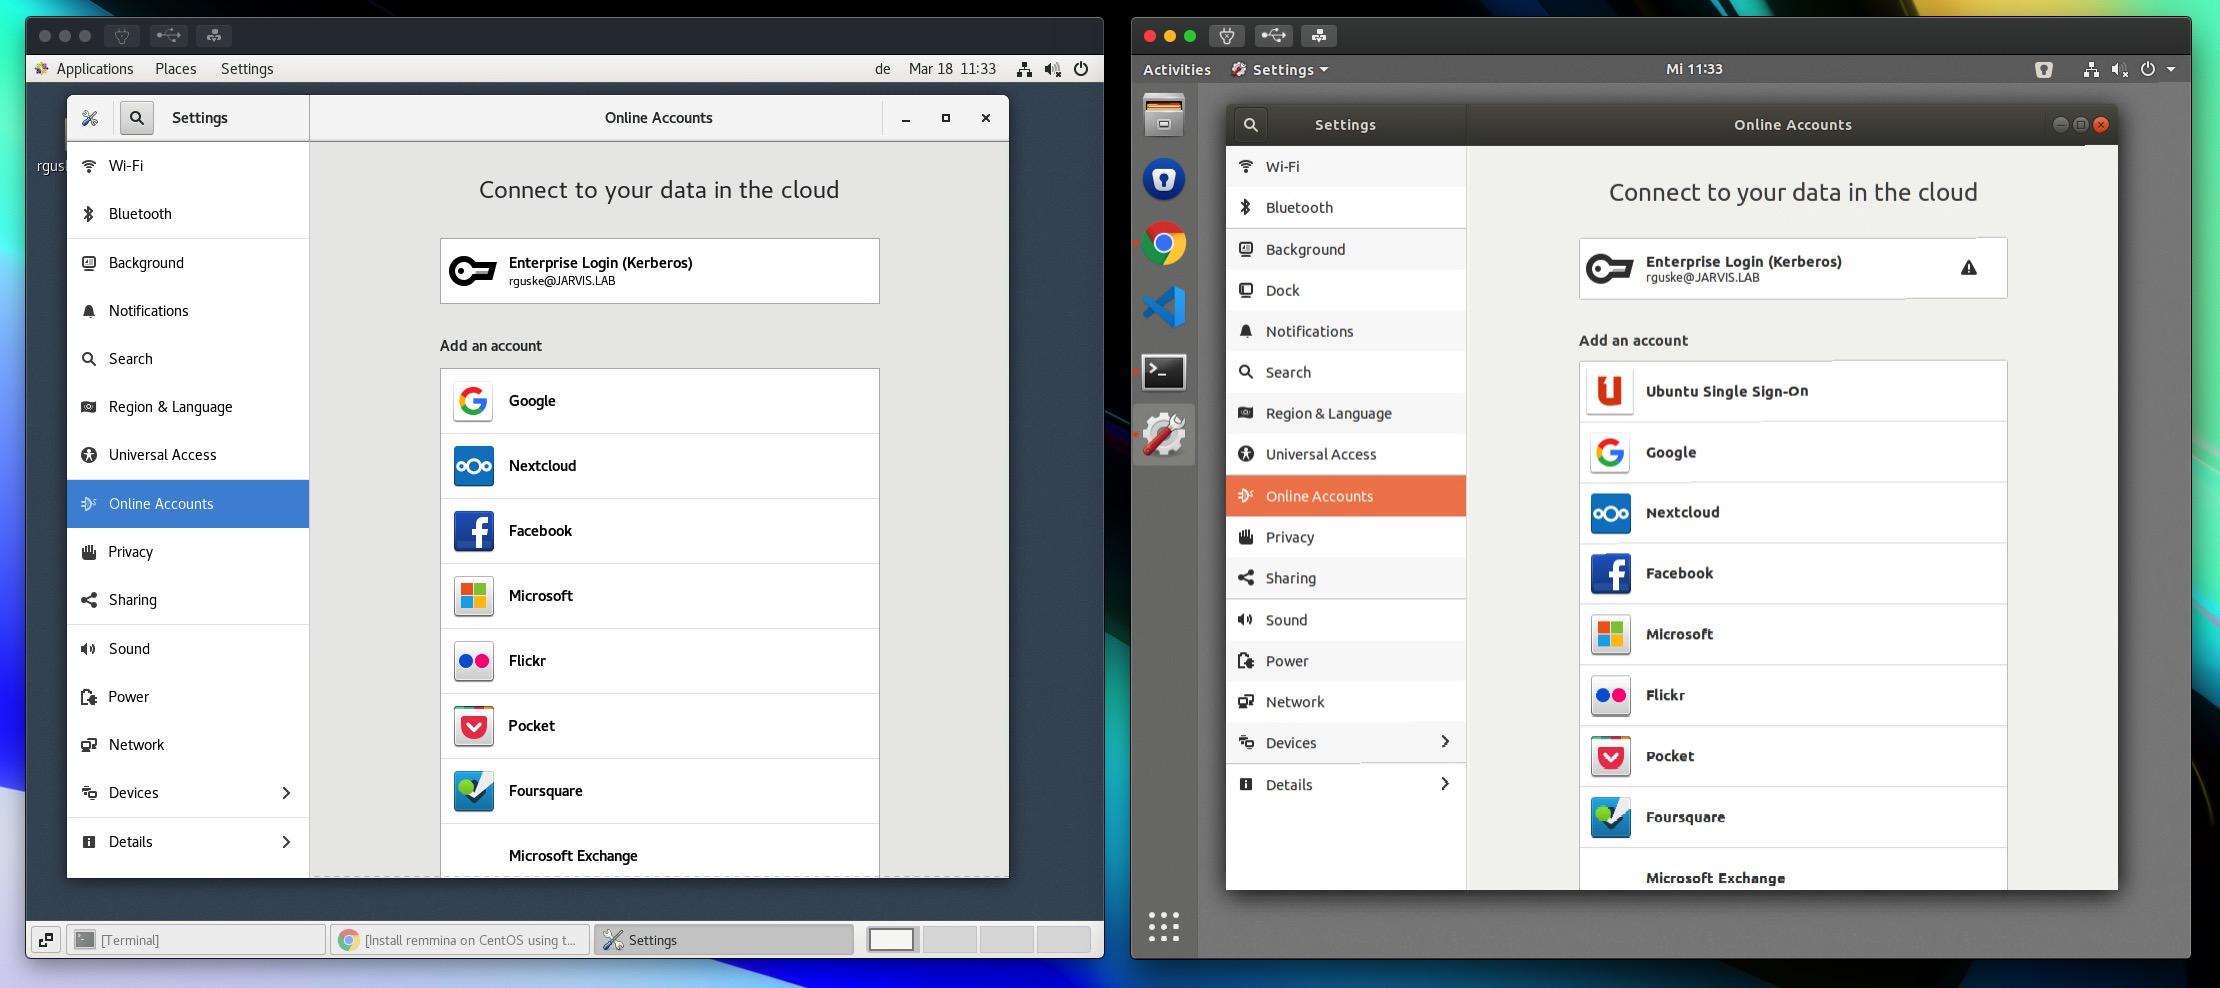Click CentOS taskbar show-desktop button
The width and height of the screenshot is (2220, 988).
[x=46, y=940]
